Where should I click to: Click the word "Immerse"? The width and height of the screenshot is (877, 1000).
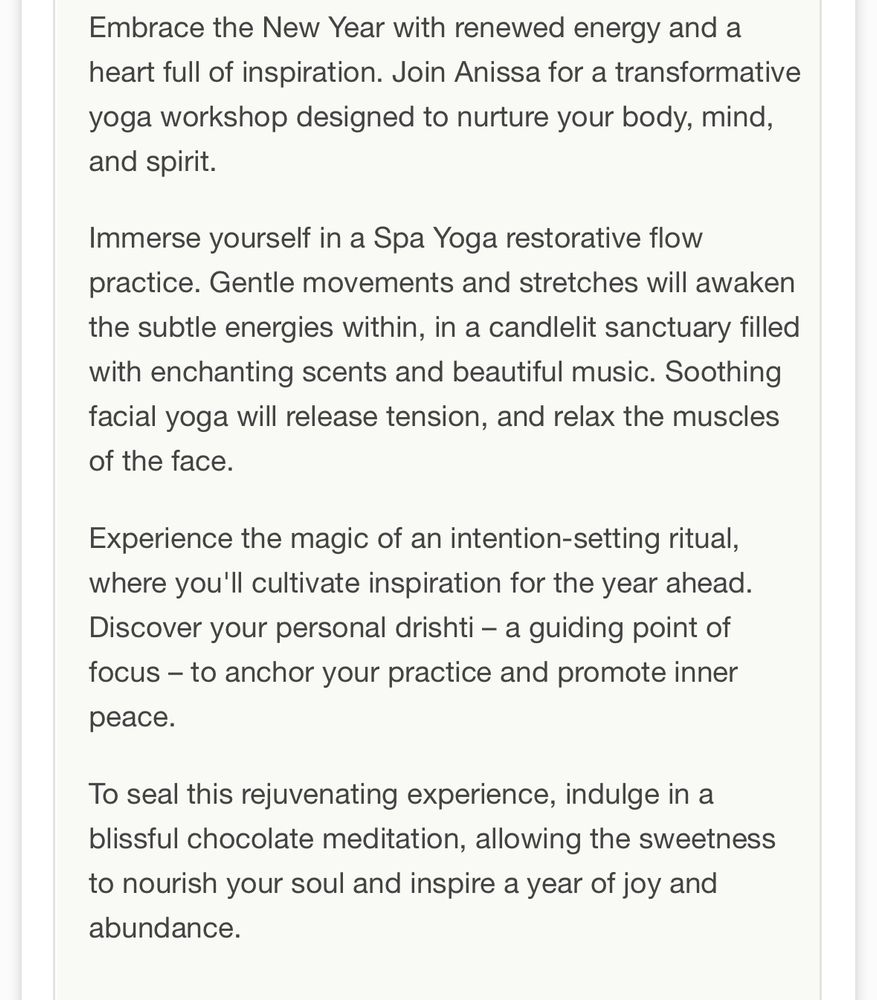[145, 239]
